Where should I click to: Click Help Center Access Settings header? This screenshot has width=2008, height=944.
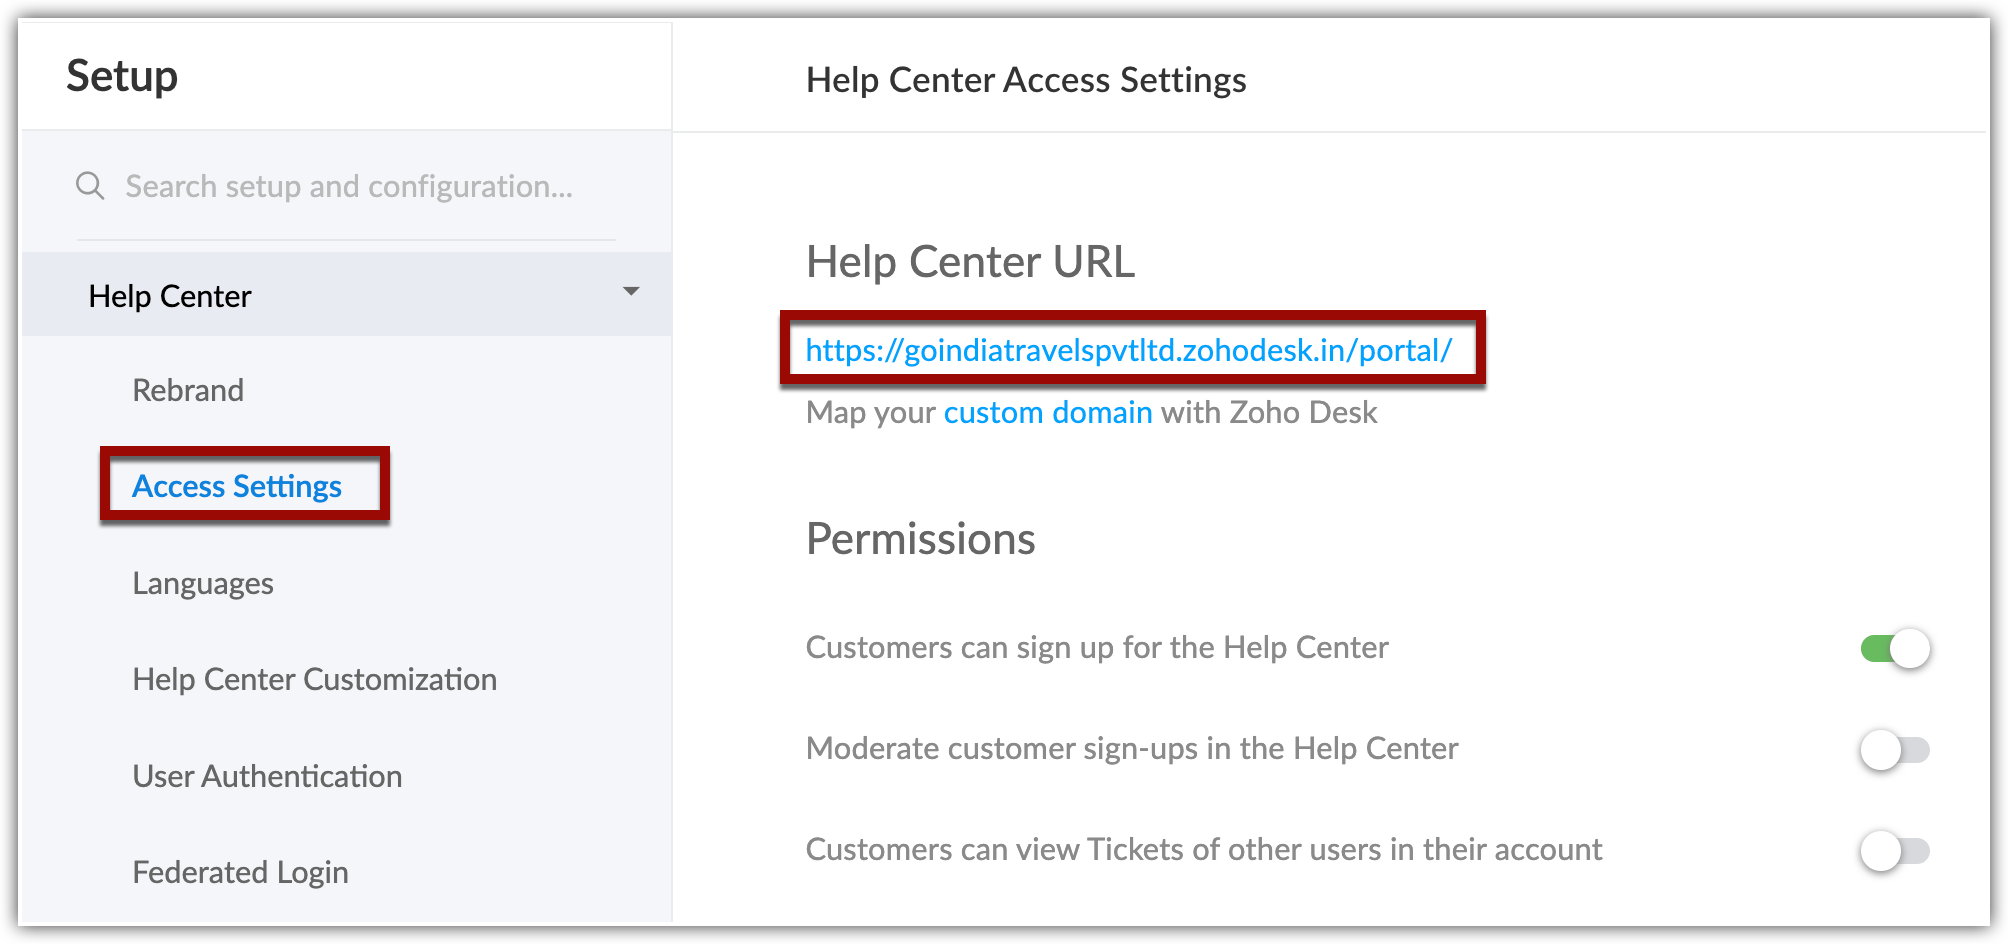(x=1026, y=80)
